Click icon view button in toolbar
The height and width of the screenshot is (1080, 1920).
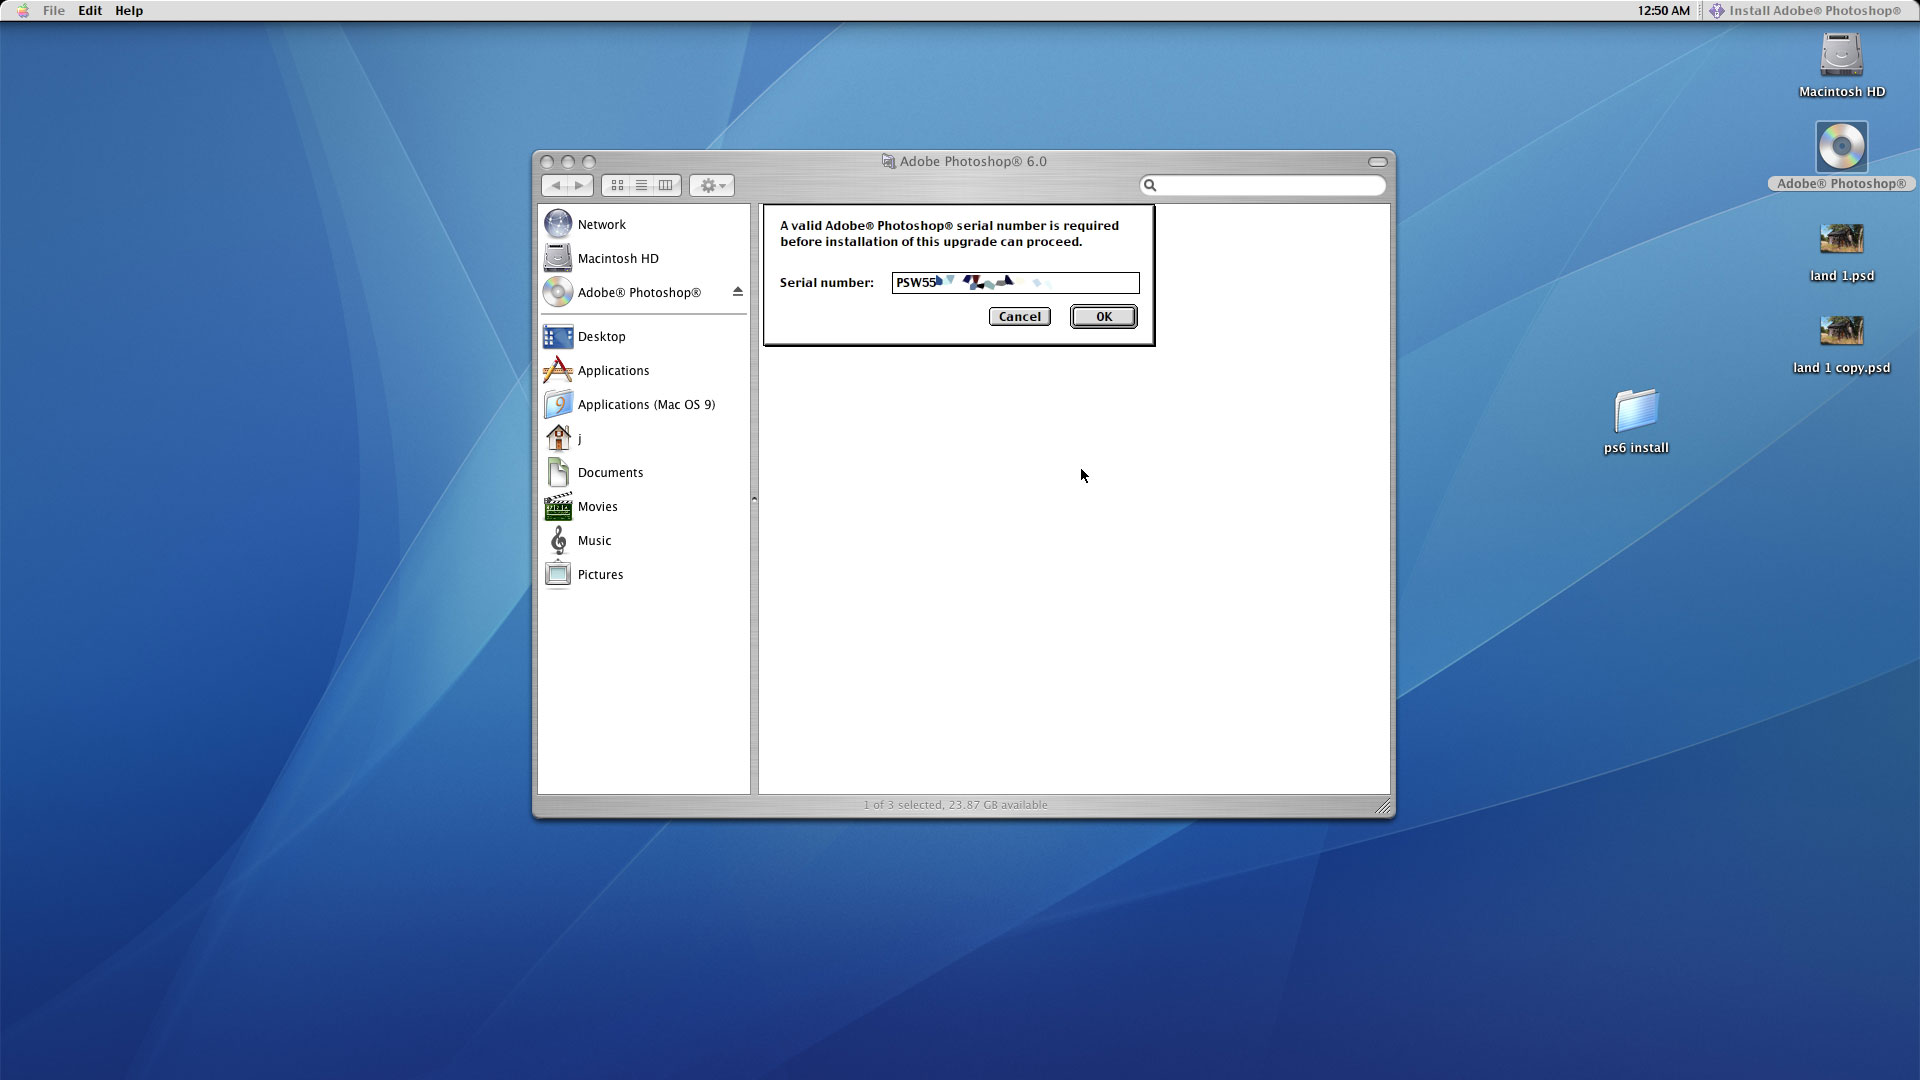[616, 185]
